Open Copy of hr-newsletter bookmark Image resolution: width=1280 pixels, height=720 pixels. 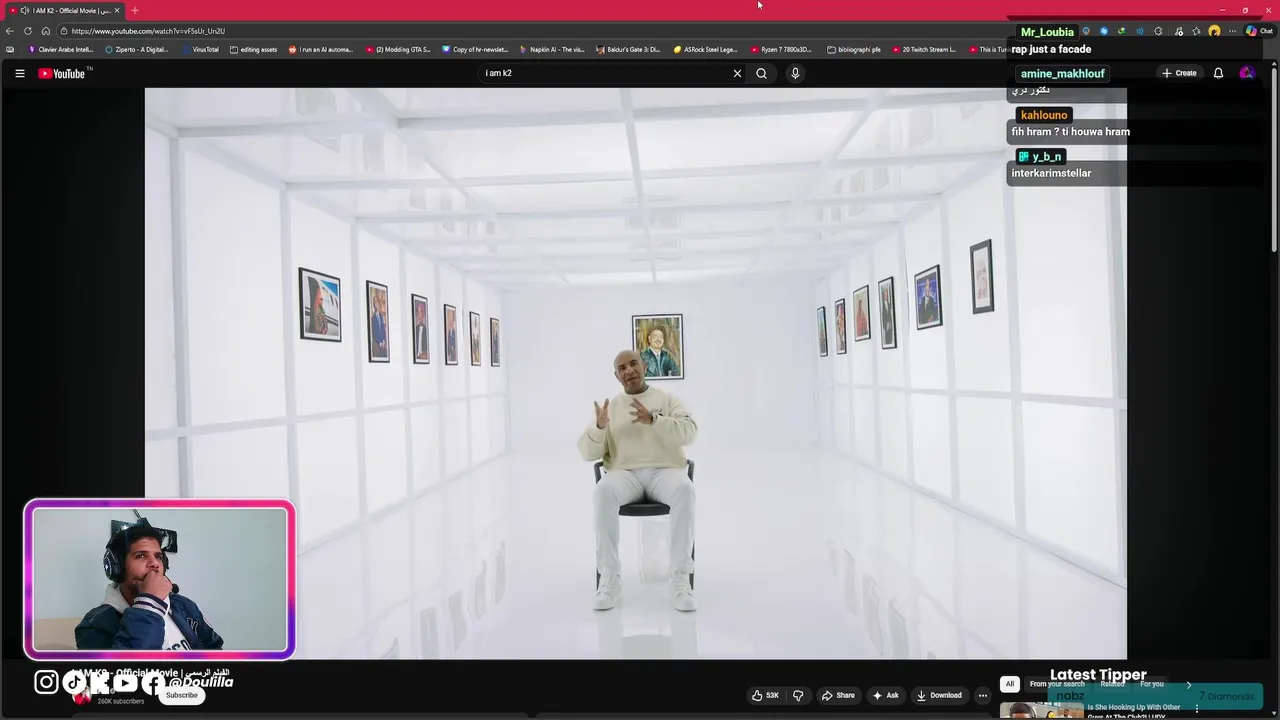point(475,49)
